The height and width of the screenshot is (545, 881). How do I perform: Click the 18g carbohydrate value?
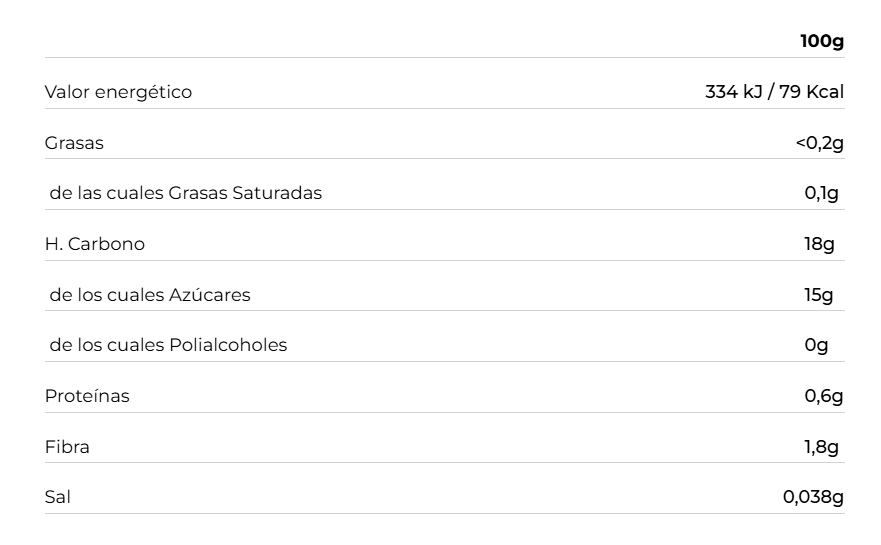[x=819, y=244]
